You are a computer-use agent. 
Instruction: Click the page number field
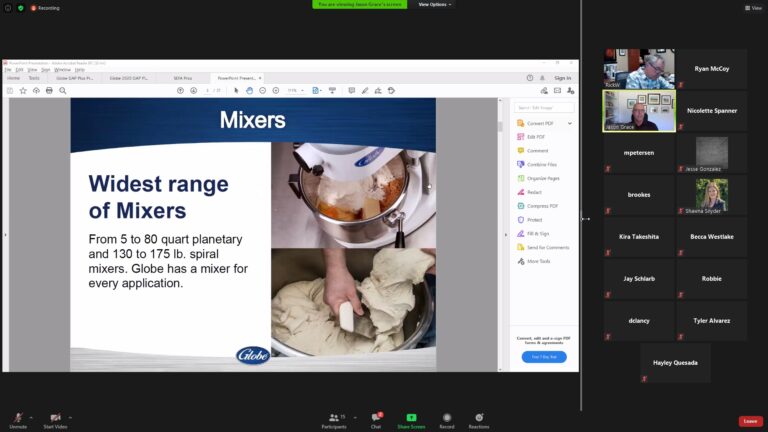point(208,91)
